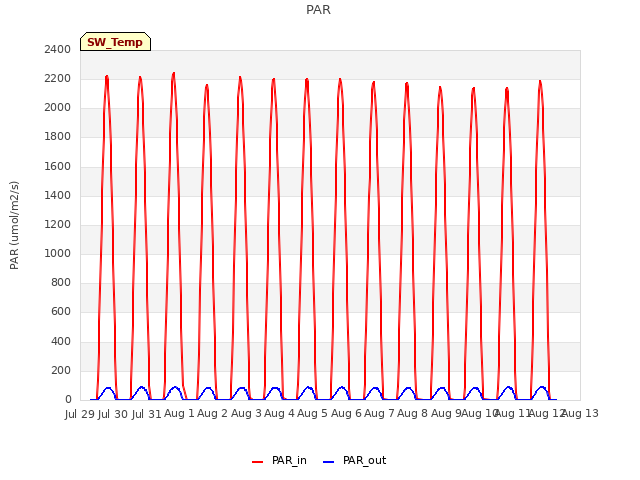The height and width of the screenshot is (480, 640).
Task: Click the Aug 6 x-axis date label
Action: click(346, 413)
